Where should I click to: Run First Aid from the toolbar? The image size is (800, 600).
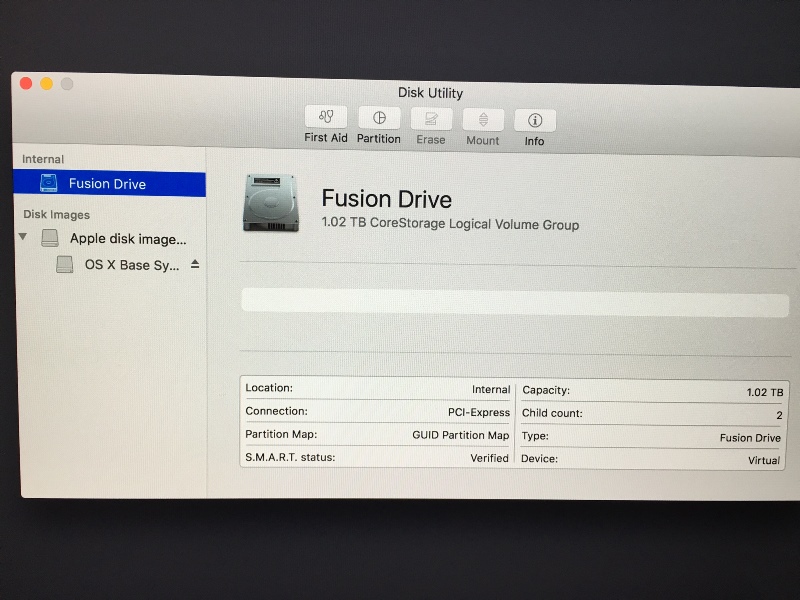click(326, 117)
